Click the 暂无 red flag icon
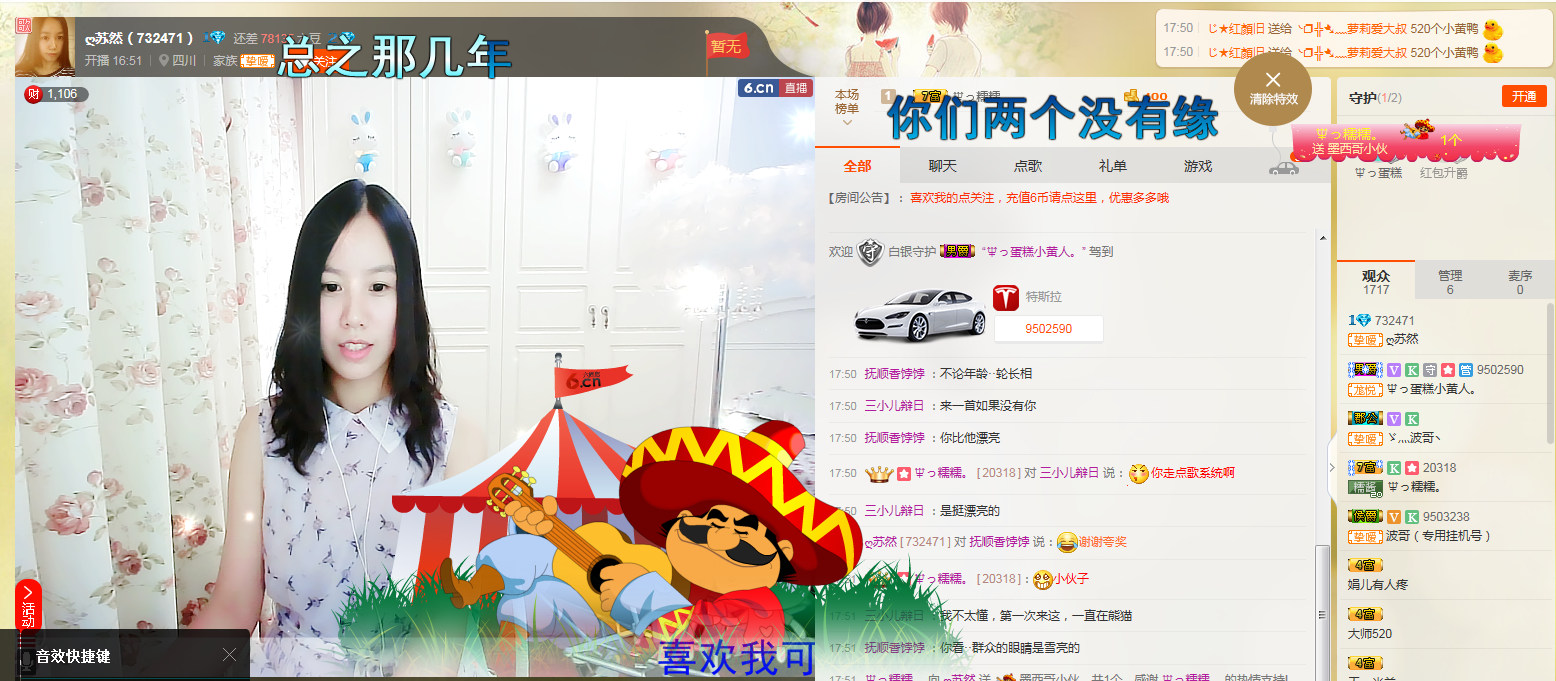The width and height of the screenshot is (1556, 681). click(727, 49)
